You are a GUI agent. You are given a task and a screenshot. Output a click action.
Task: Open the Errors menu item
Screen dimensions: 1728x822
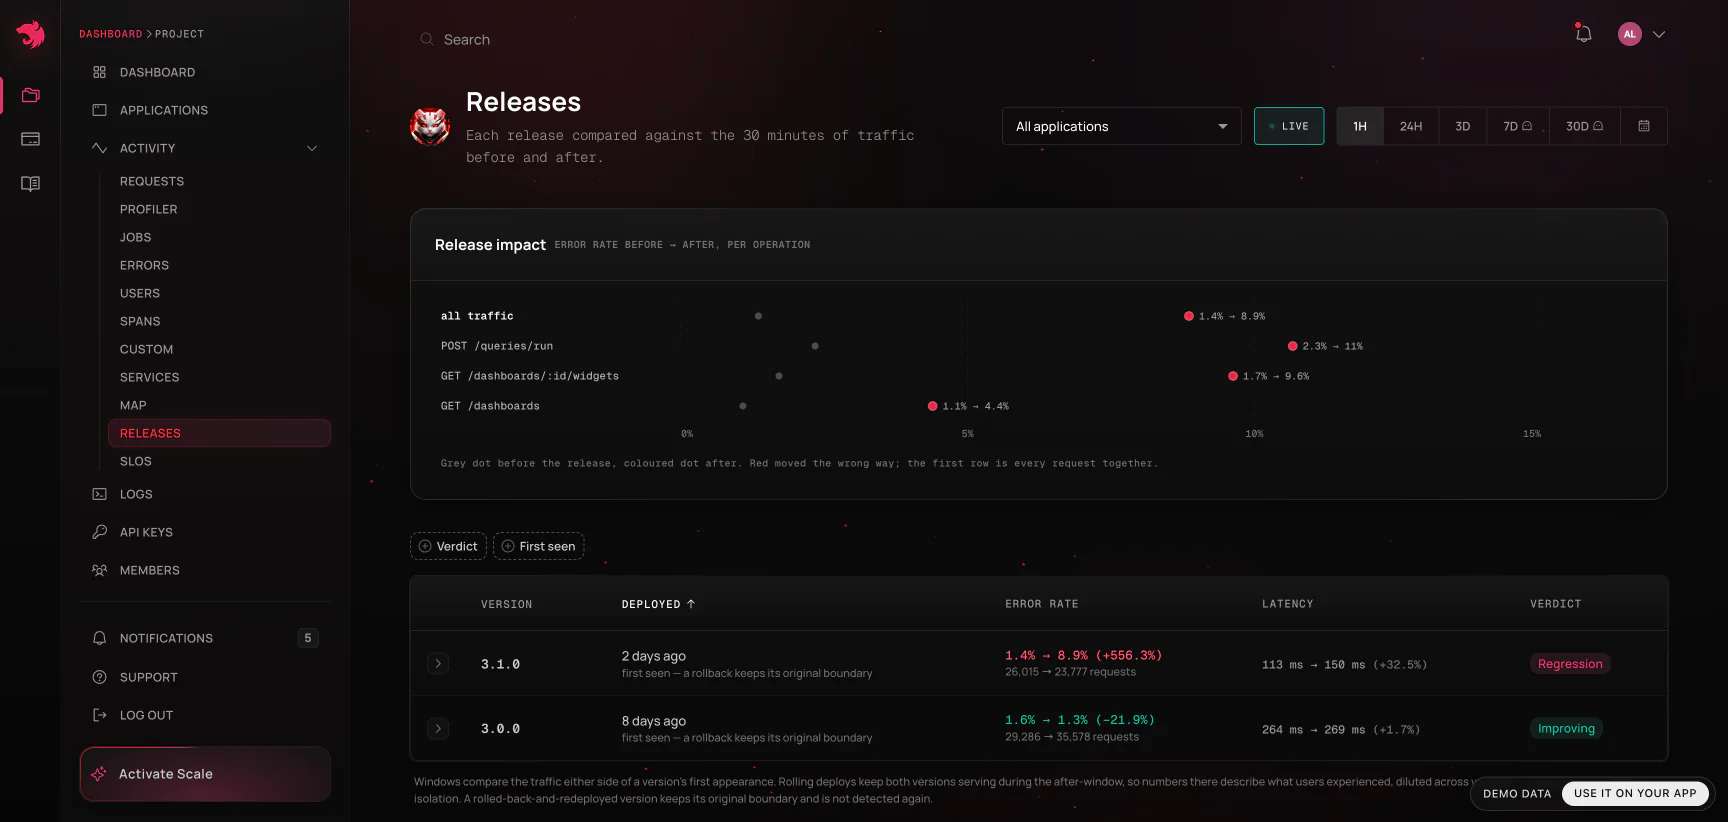click(x=144, y=265)
